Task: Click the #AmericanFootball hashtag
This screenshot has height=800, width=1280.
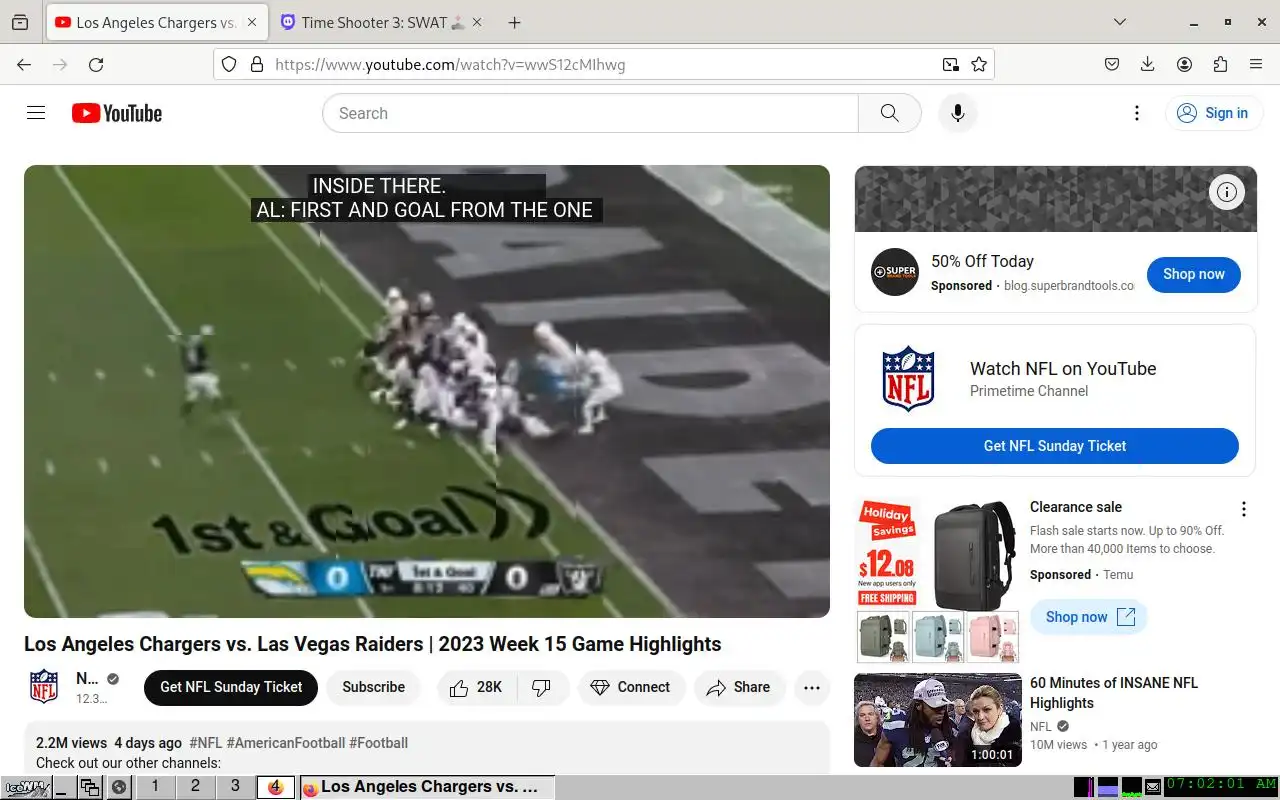Action: pos(286,743)
